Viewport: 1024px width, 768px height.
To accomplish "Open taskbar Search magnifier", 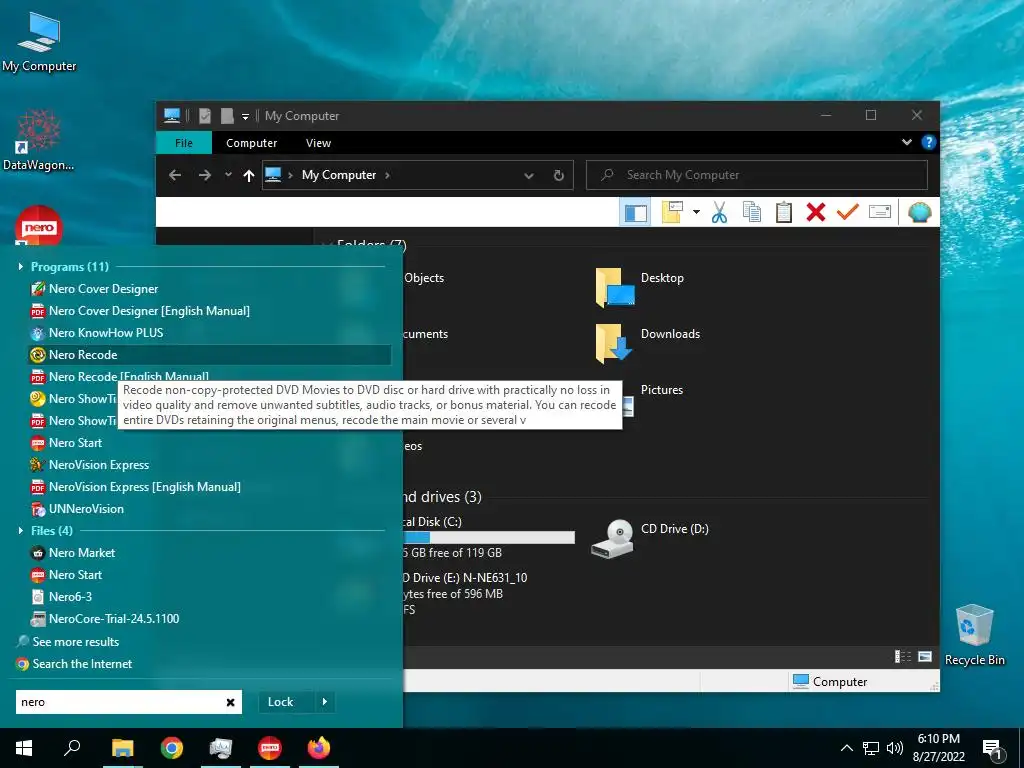I will [x=72, y=748].
